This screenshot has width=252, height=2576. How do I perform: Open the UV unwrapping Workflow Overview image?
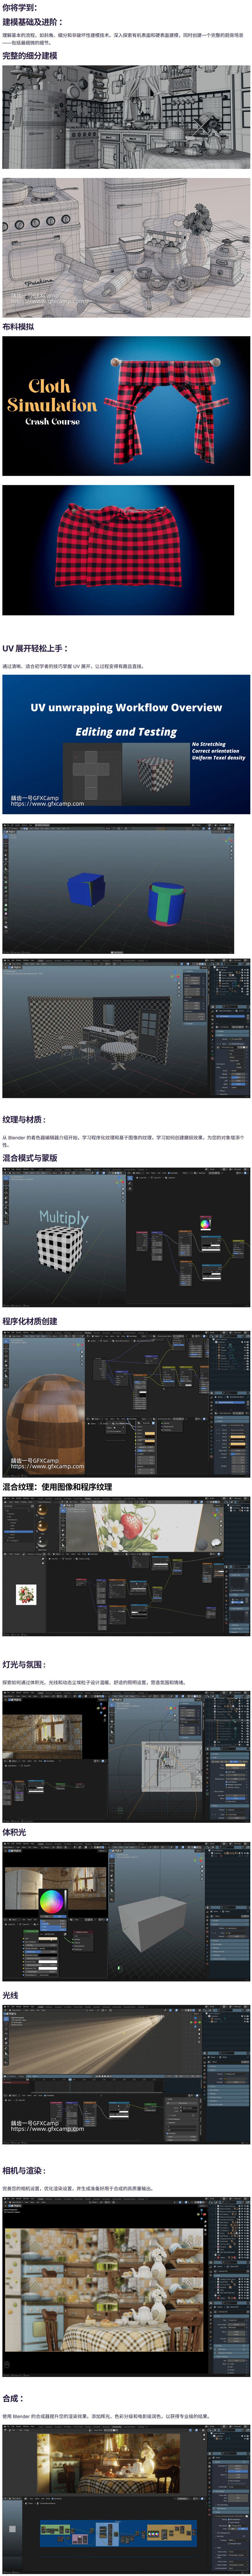click(x=126, y=744)
